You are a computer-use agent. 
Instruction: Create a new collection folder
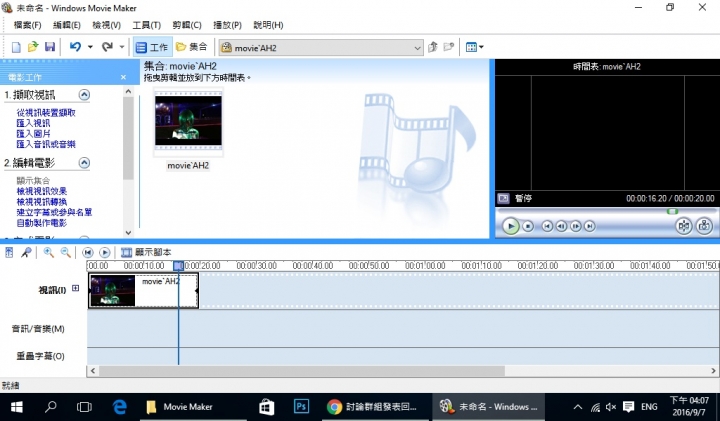click(x=449, y=47)
